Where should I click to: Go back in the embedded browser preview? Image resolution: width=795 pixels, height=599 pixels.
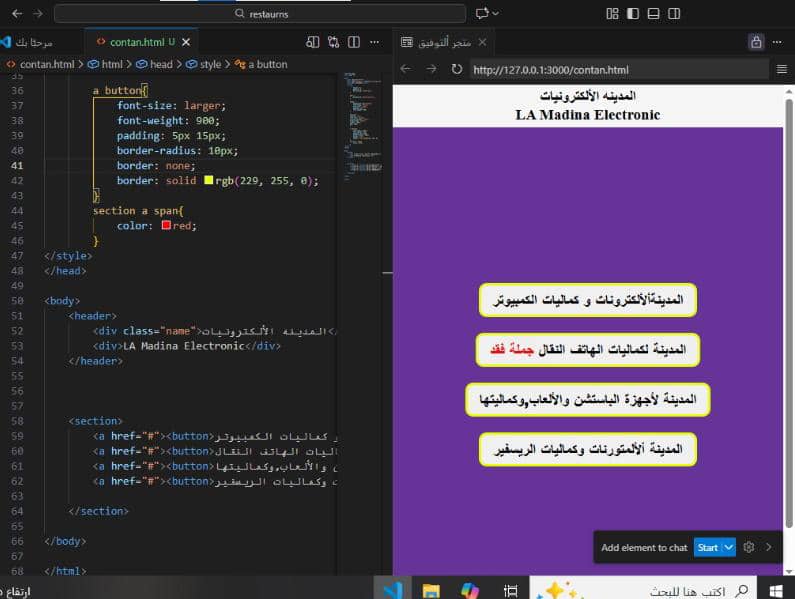click(x=406, y=69)
